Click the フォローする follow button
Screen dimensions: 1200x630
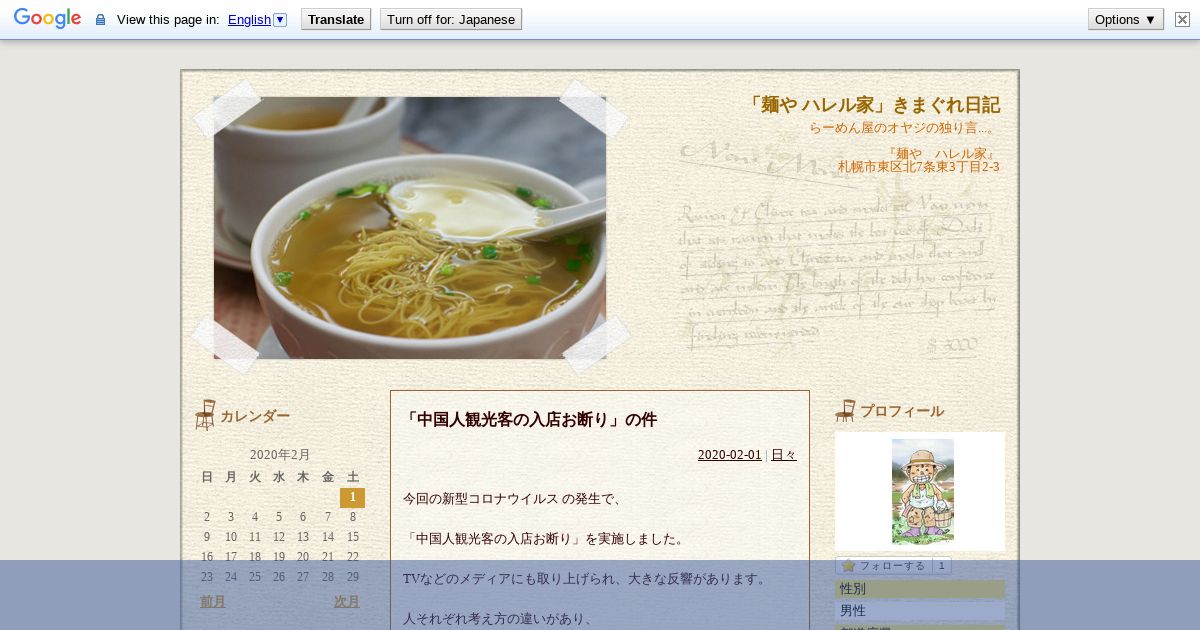coord(893,566)
